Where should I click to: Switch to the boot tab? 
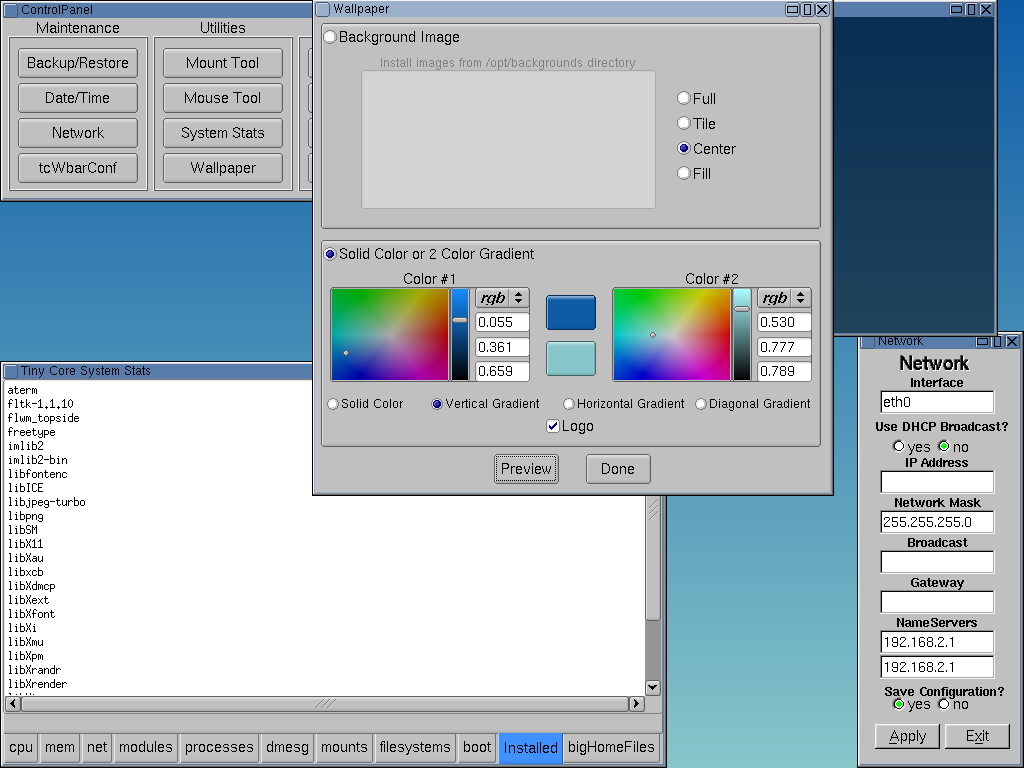click(x=477, y=747)
